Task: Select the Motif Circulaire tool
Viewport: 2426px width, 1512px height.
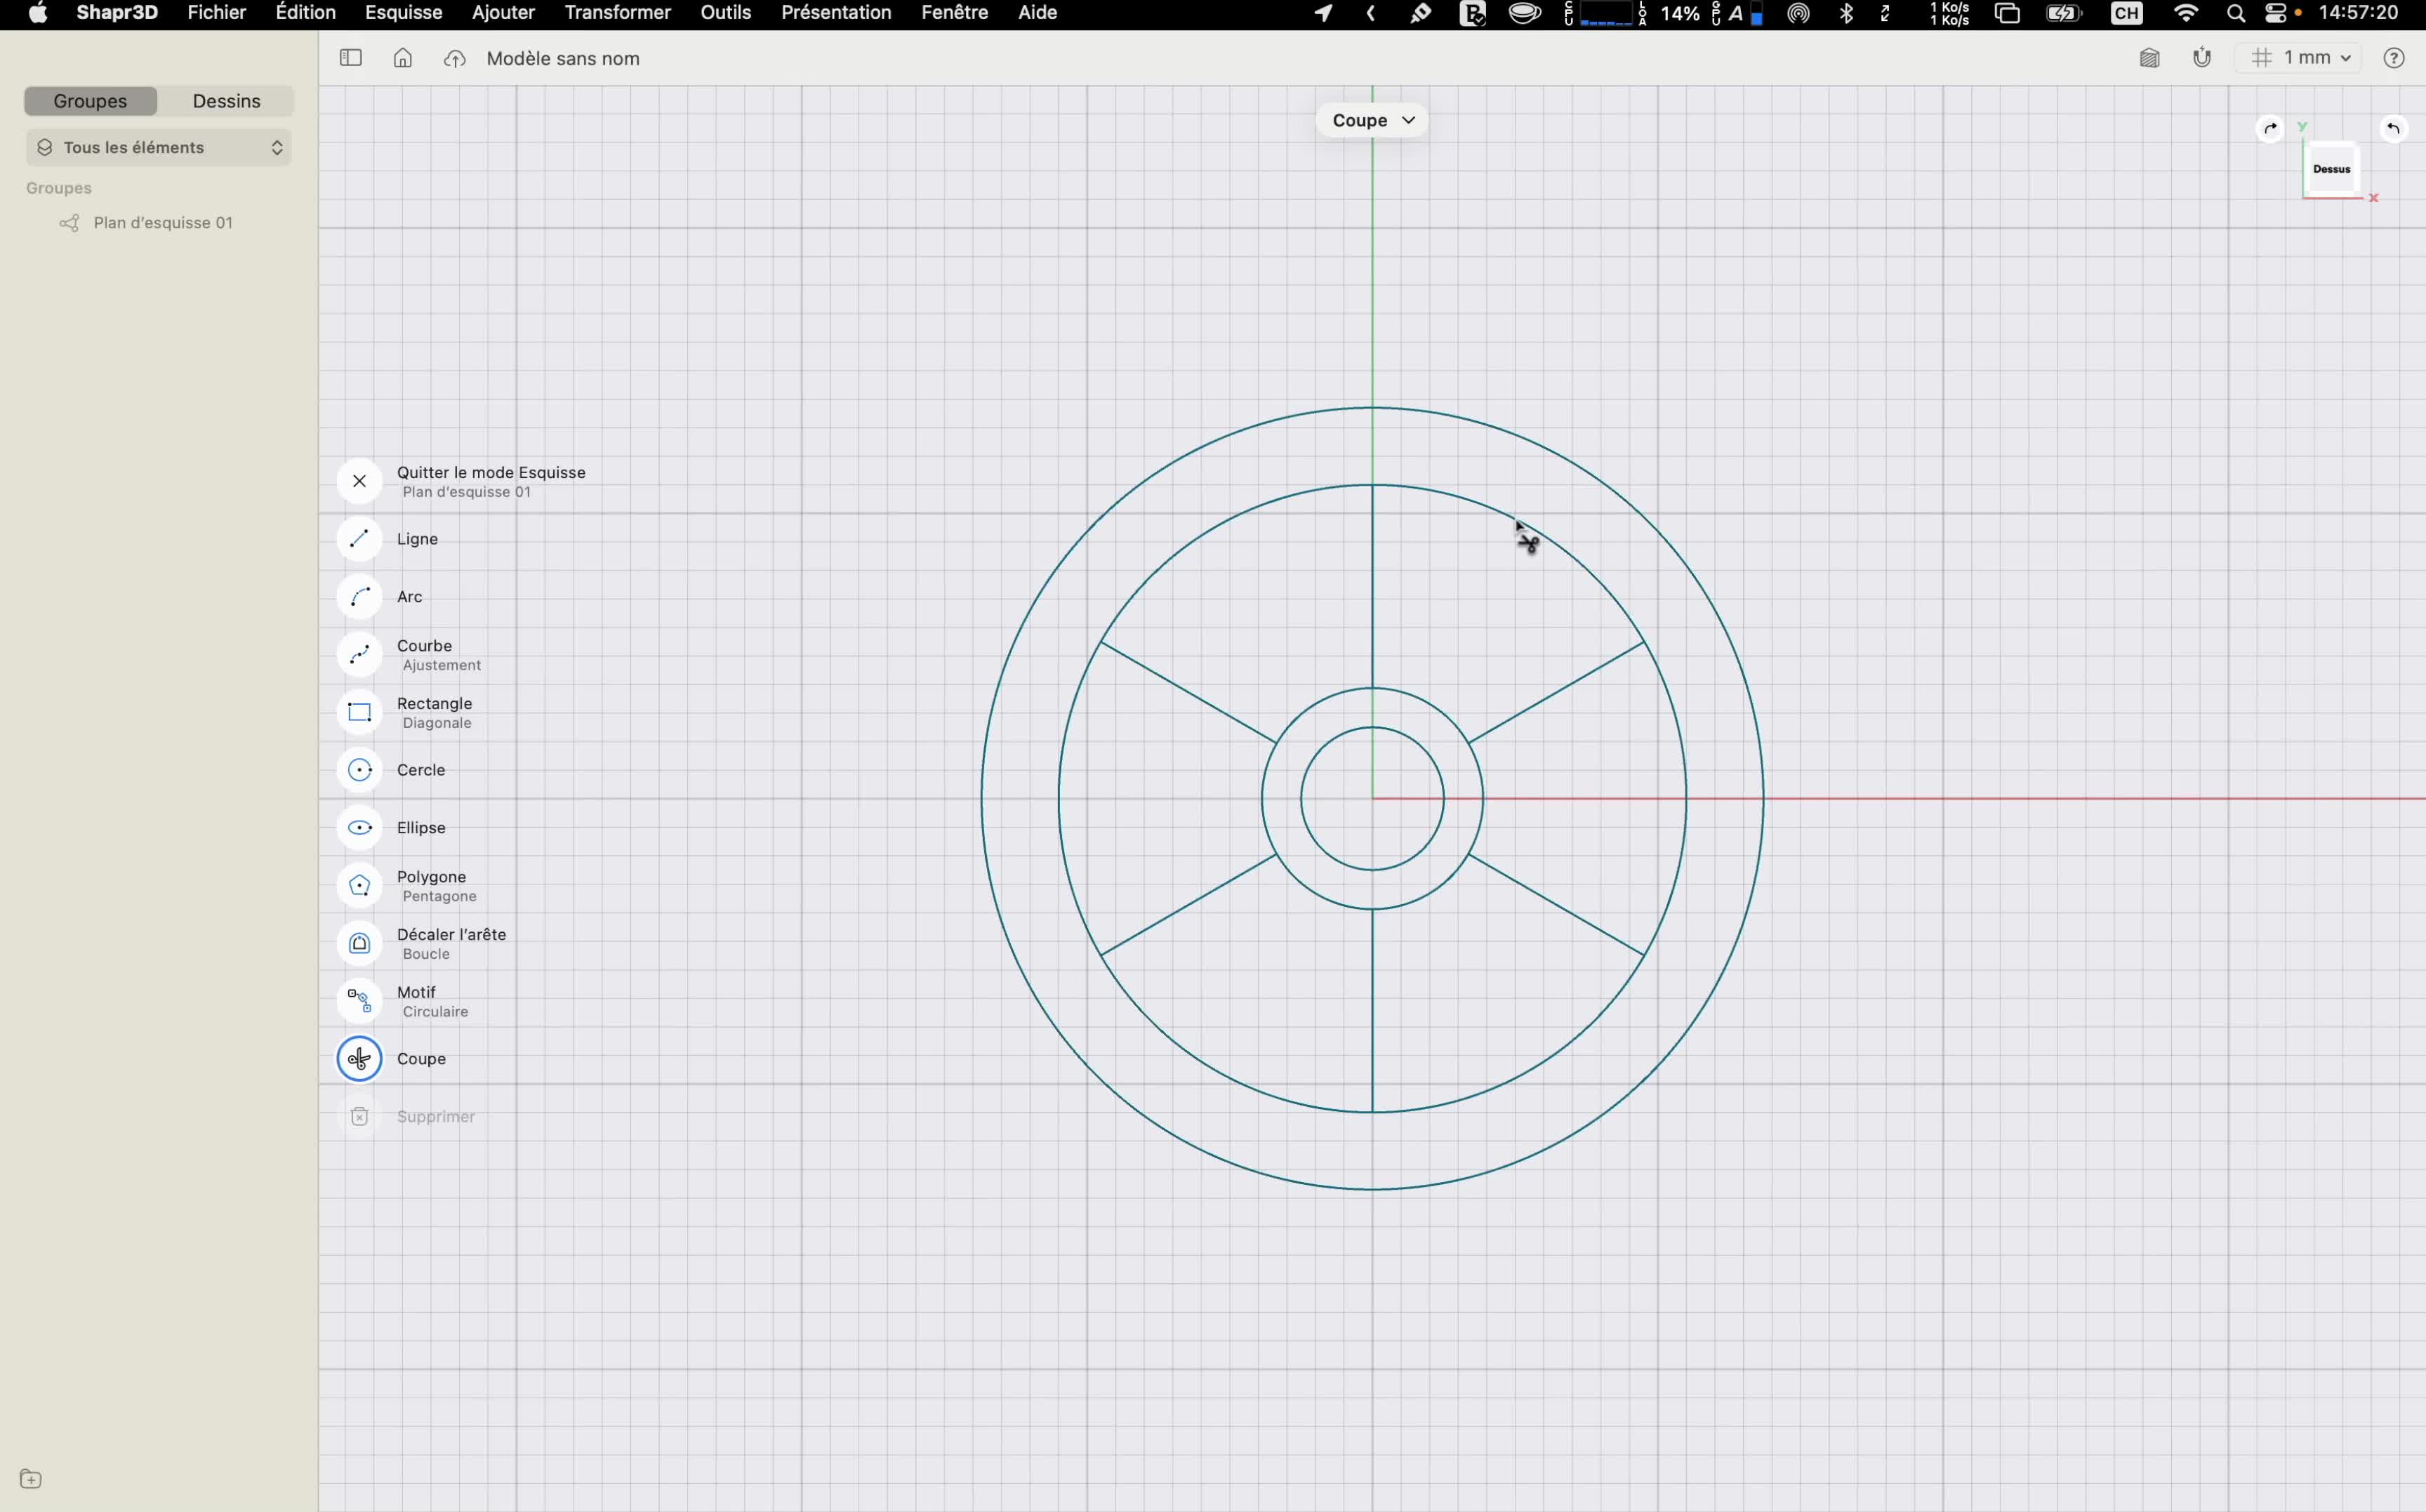Action: click(359, 1001)
